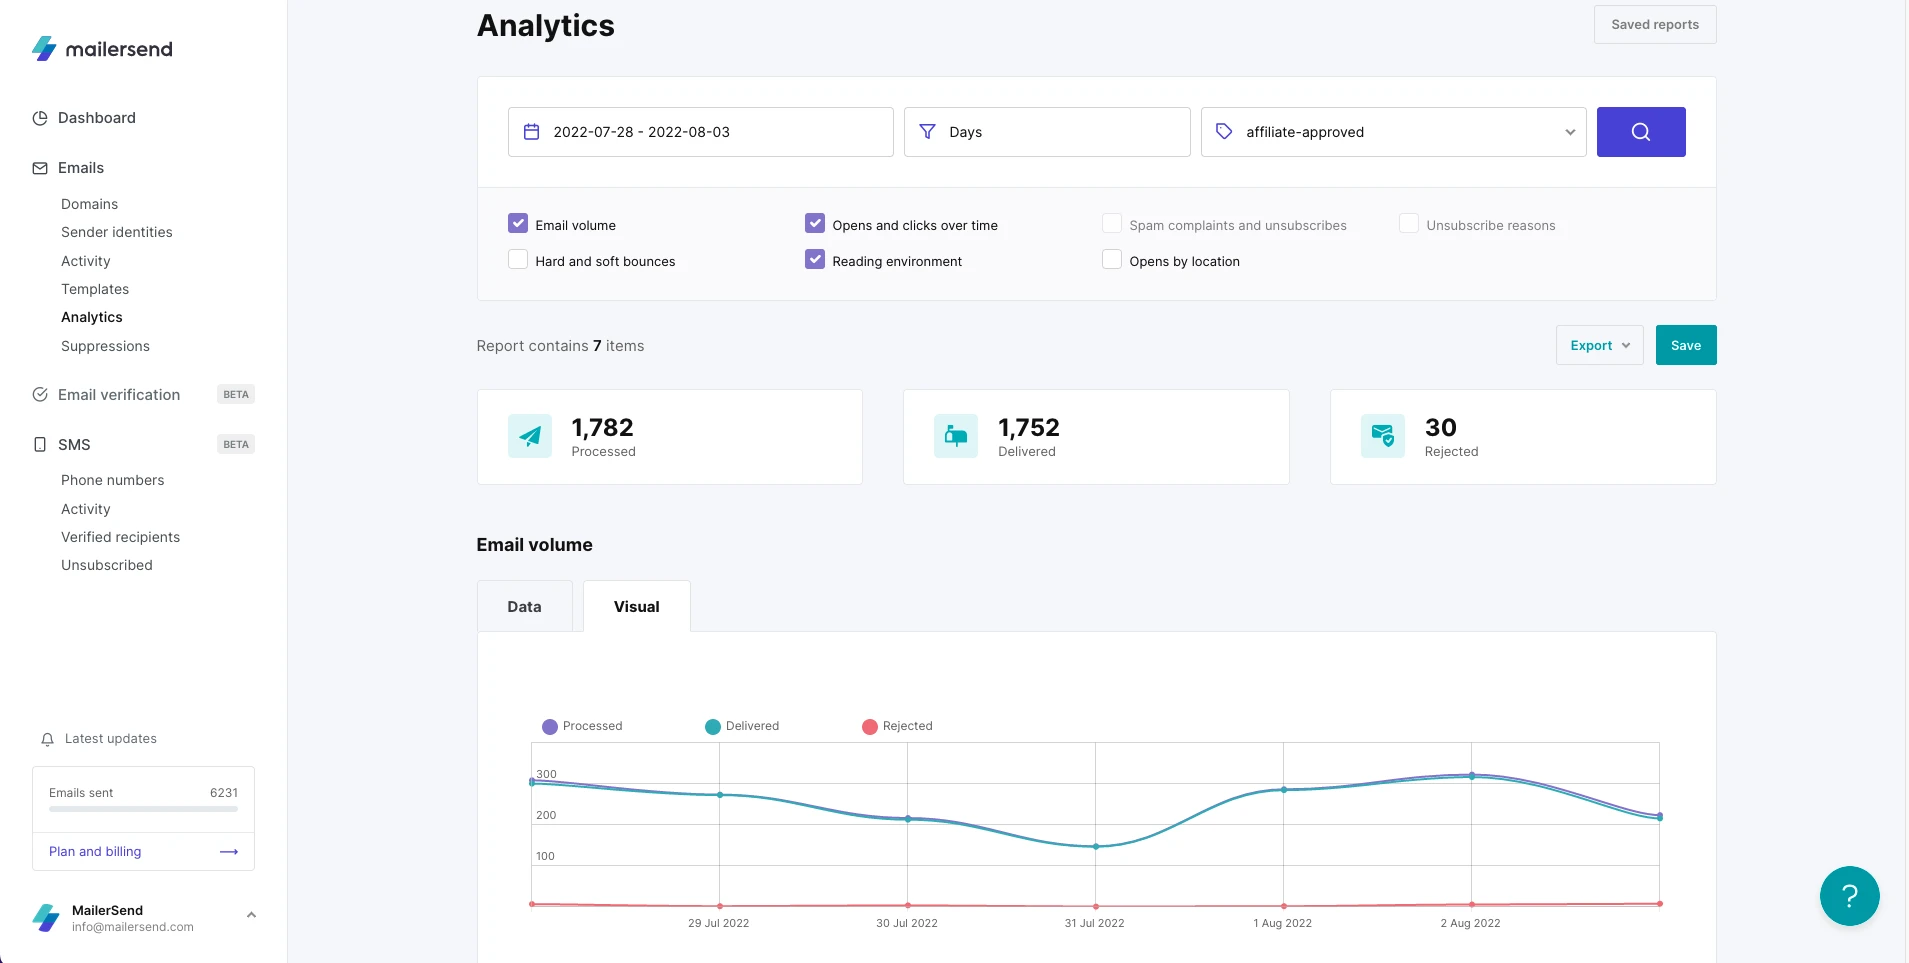
Task: Switch to the Data tab
Action: (524, 607)
